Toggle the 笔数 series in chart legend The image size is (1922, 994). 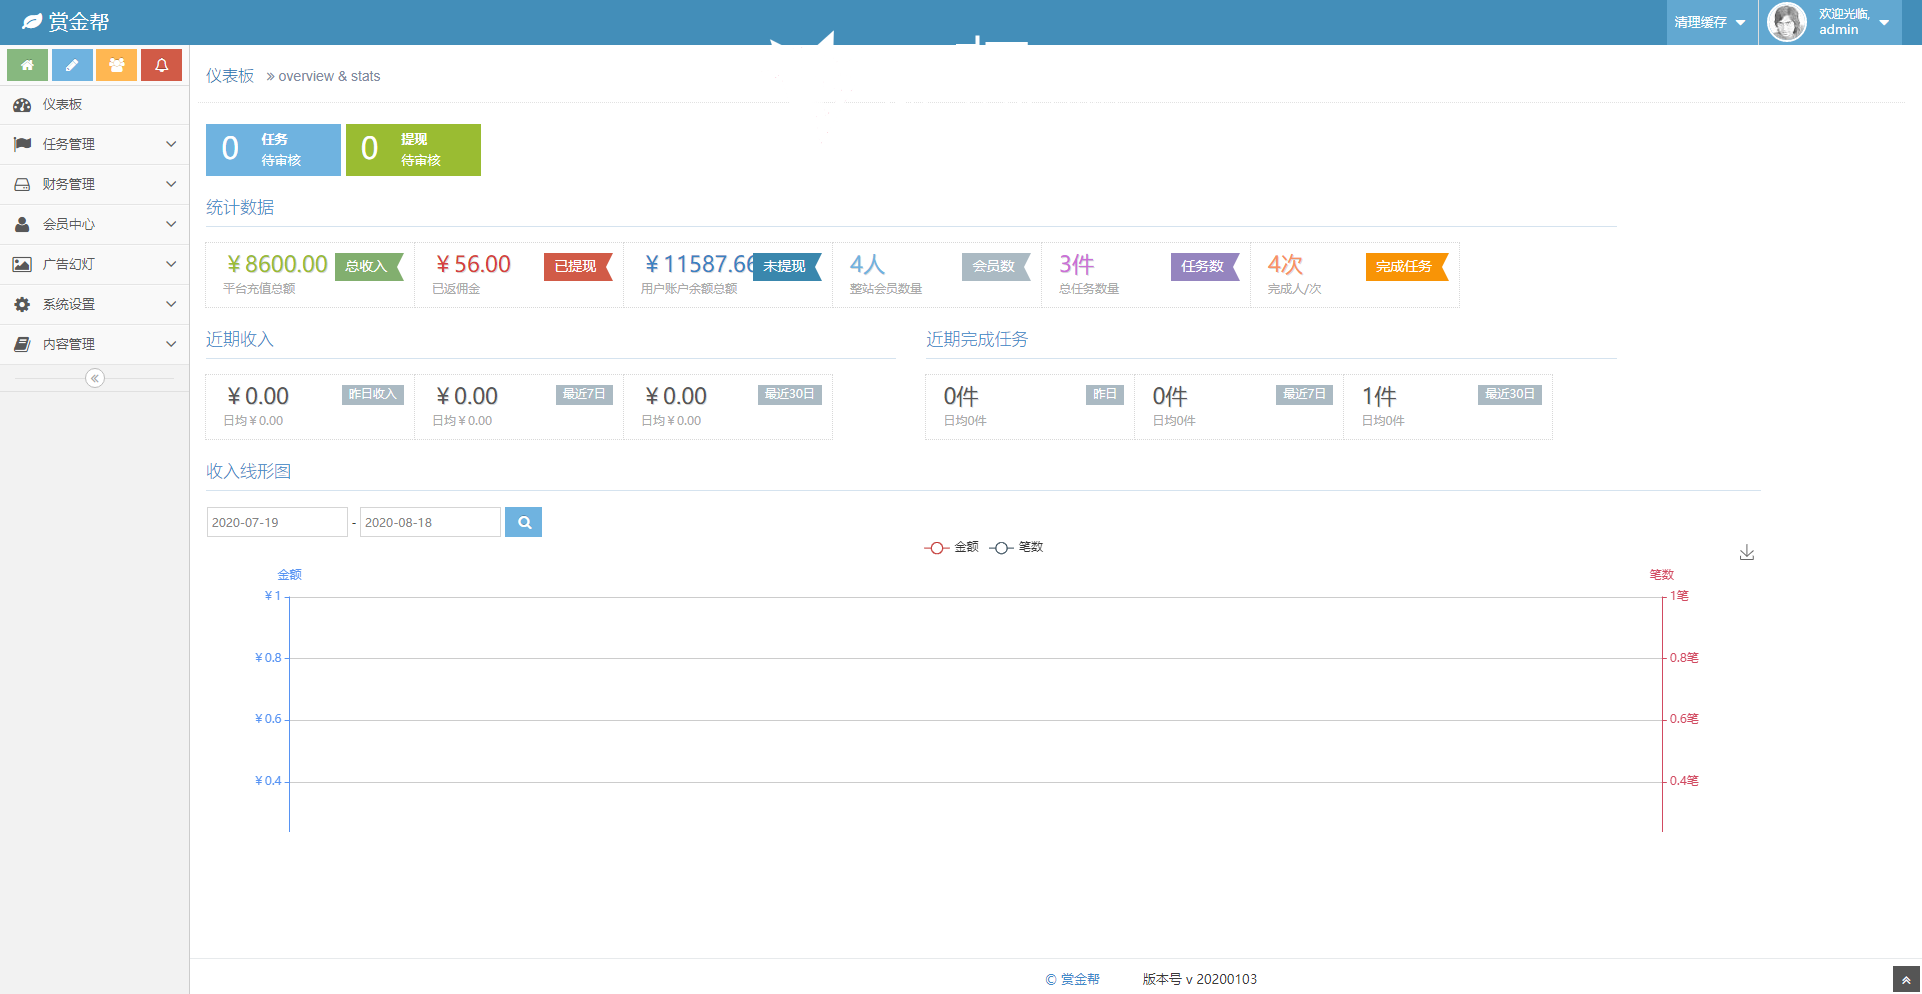click(x=1016, y=547)
